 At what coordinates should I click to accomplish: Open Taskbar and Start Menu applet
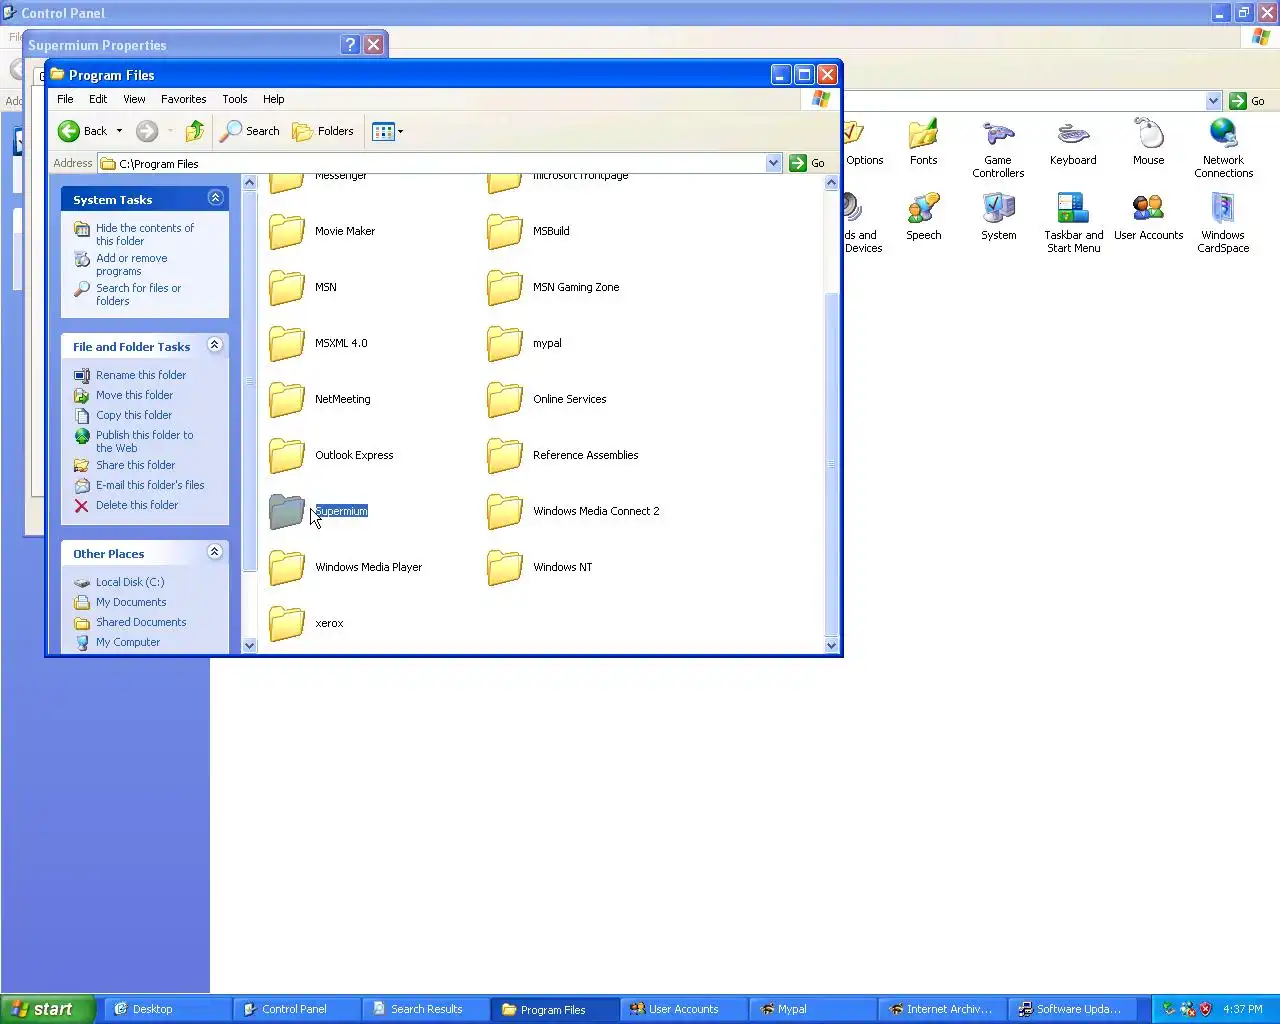coord(1073,223)
